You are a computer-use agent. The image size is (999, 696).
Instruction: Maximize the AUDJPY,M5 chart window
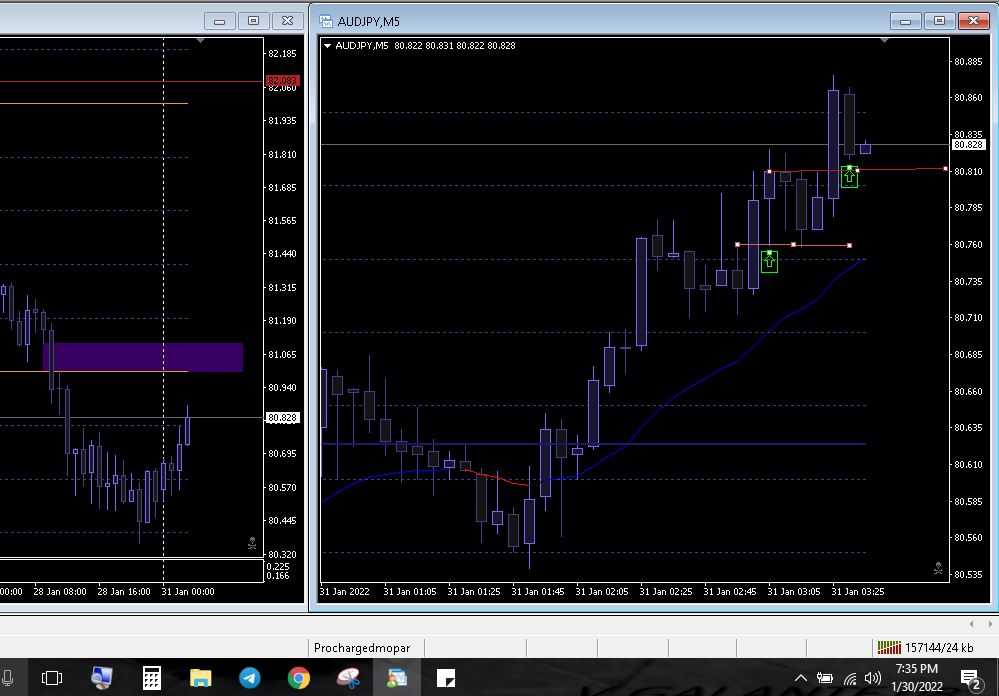tap(939, 20)
